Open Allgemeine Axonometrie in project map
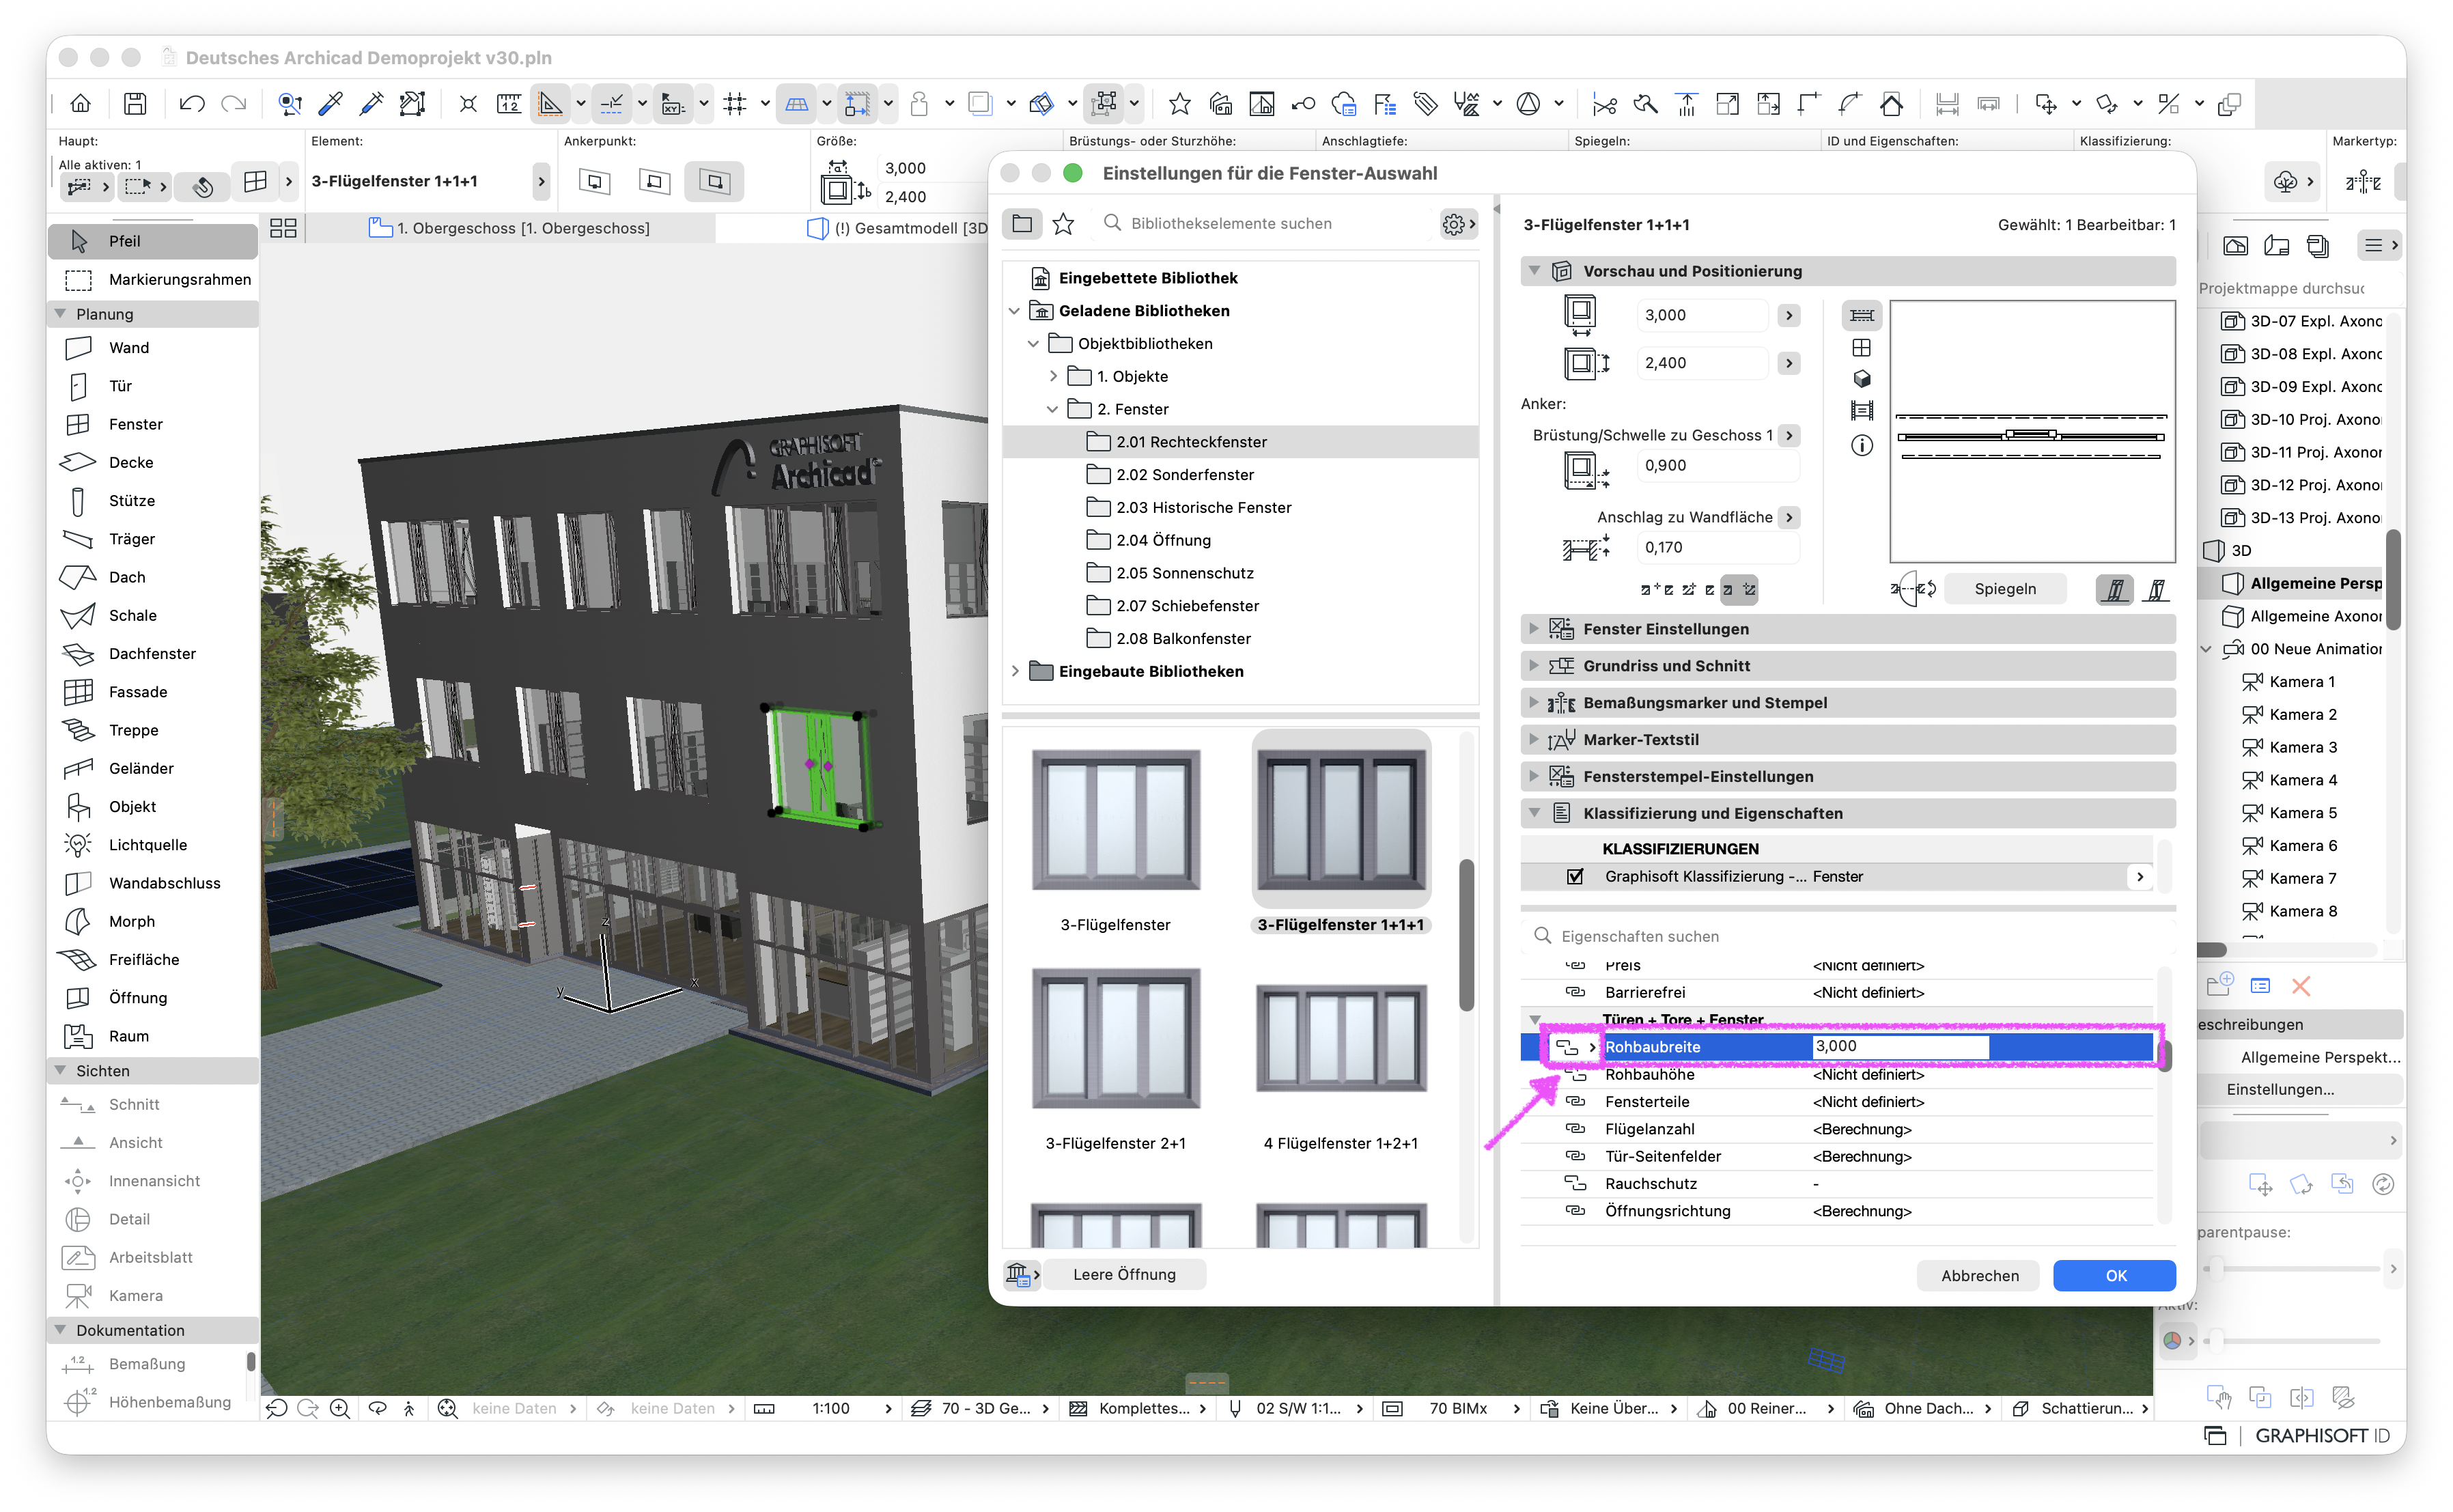 [x=2303, y=616]
